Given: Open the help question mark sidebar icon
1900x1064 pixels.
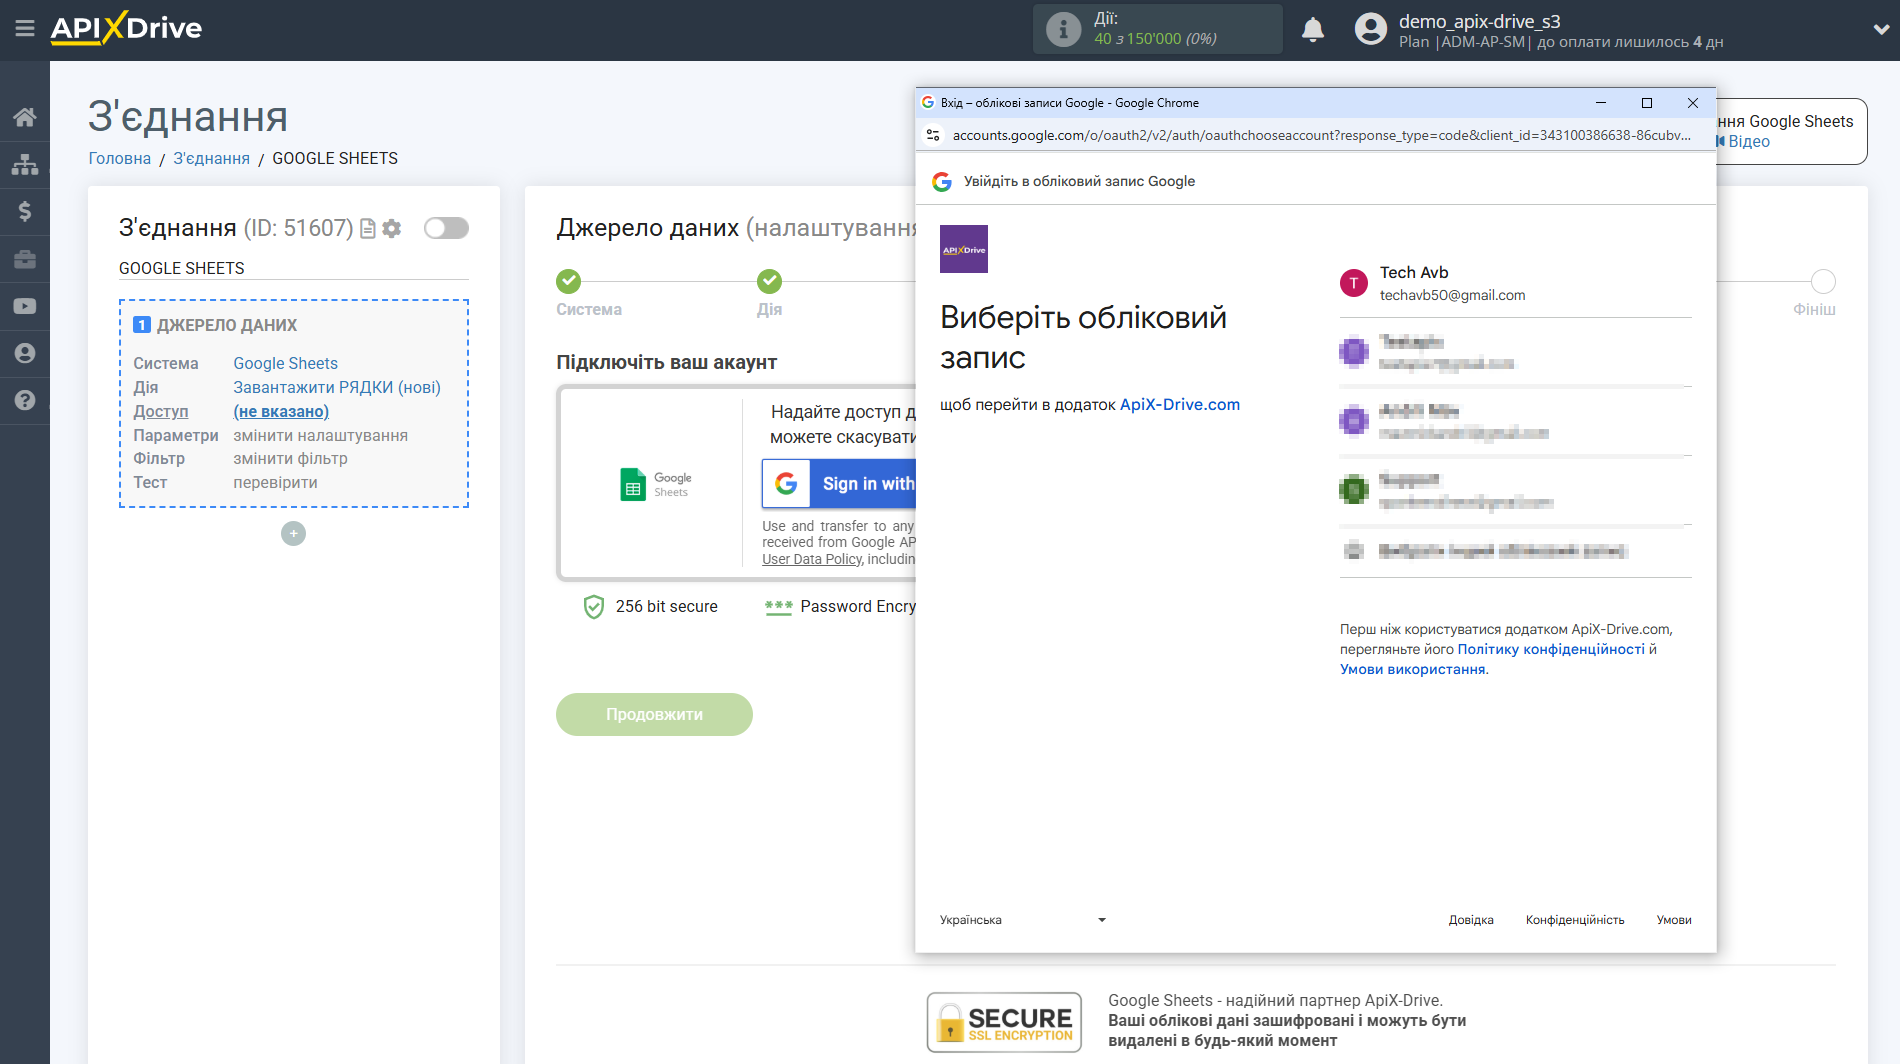Looking at the screenshot, I should click(x=25, y=400).
